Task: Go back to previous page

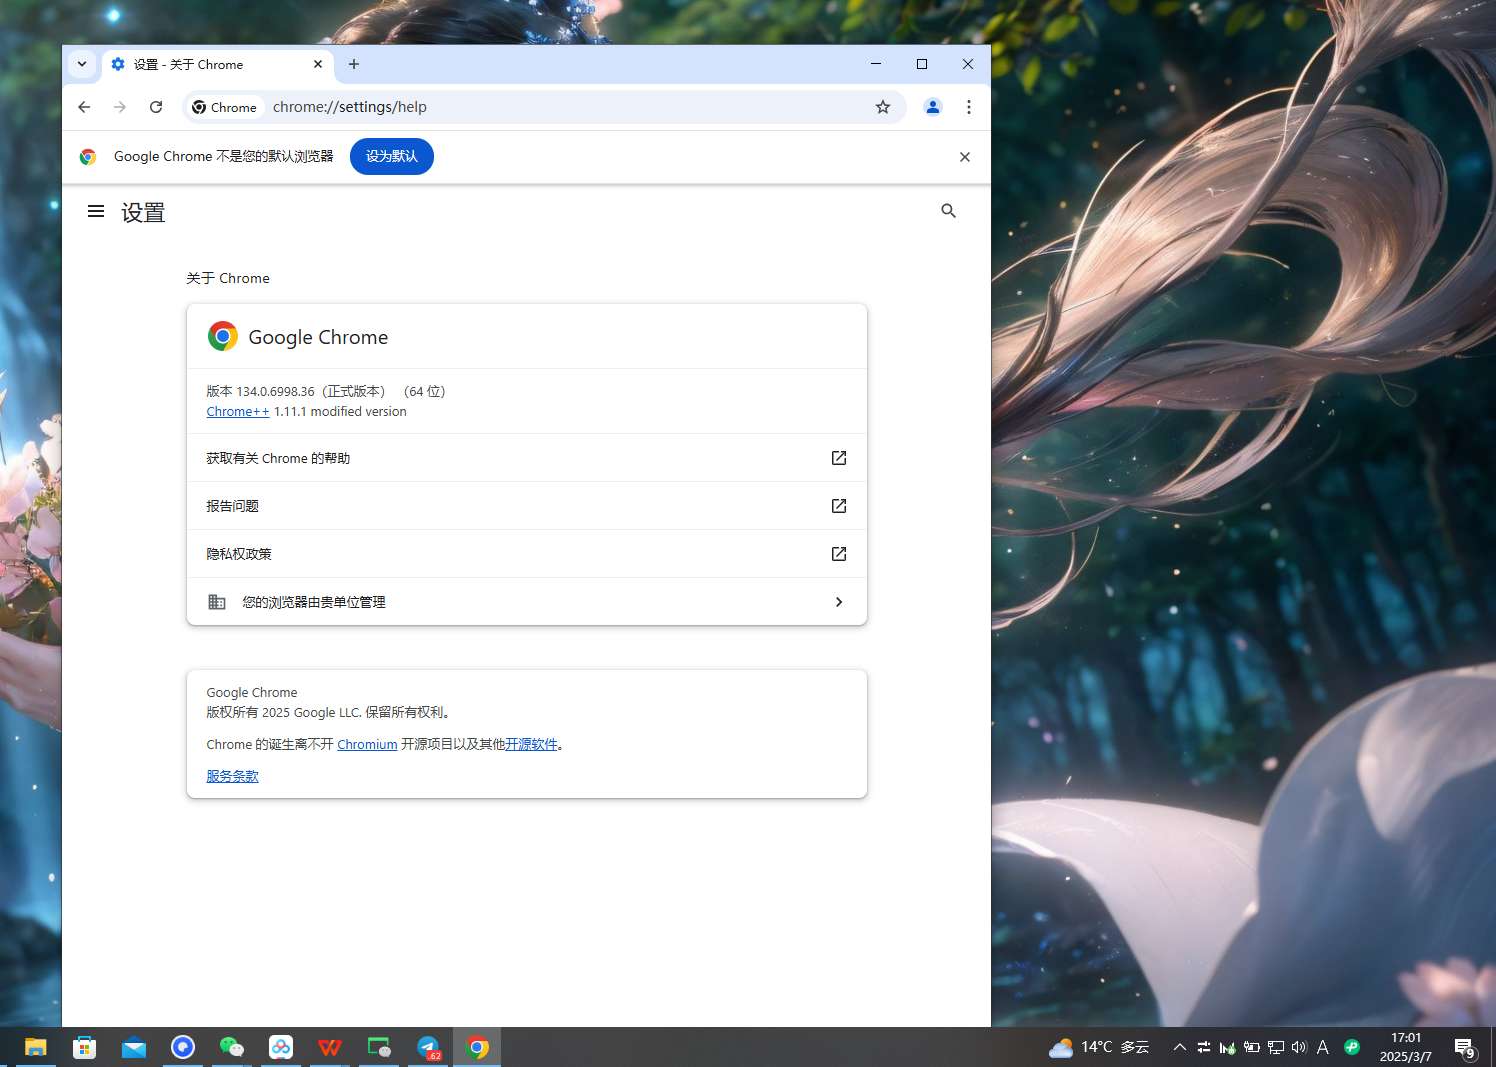Action: [84, 107]
